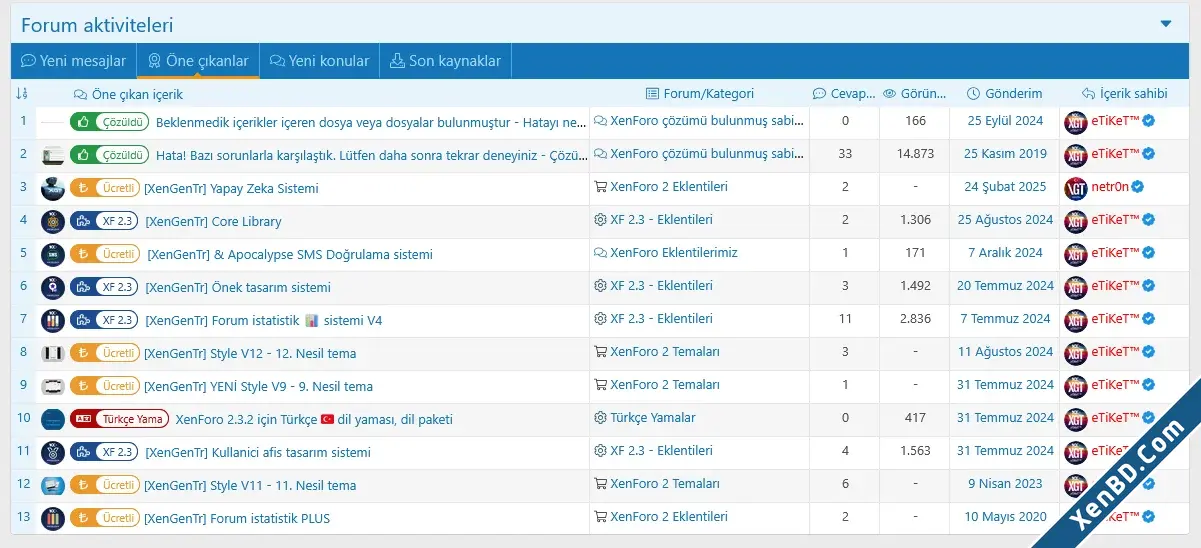Open Kullanici afis tasarım sistemi thread
The image size is (1201, 548).
pos(258,452)
